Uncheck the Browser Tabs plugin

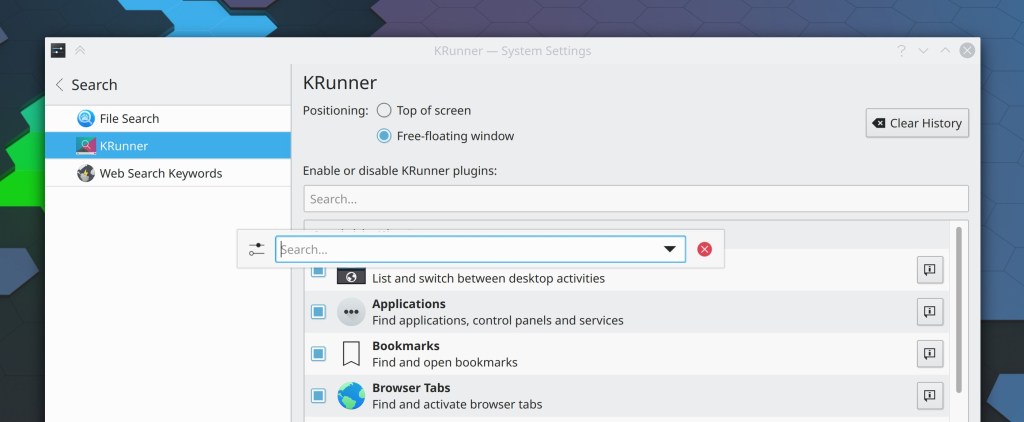(318, 396)
